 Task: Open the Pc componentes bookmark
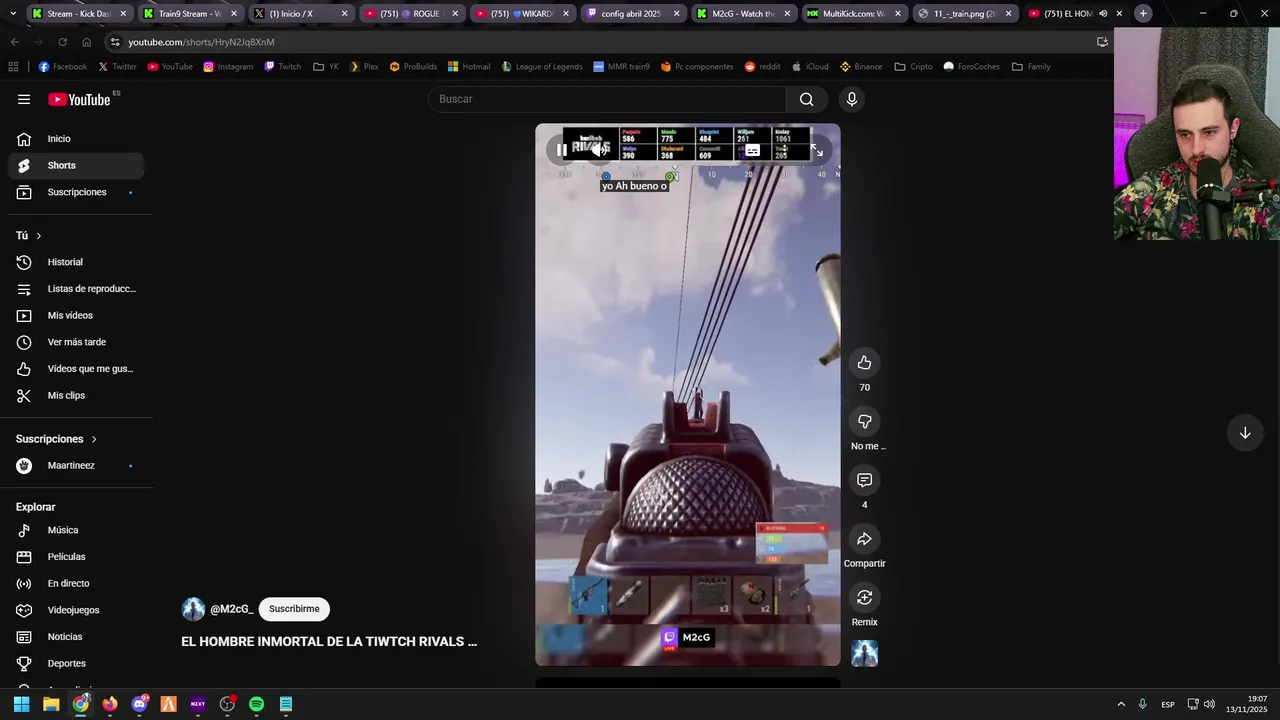point(697,67)
